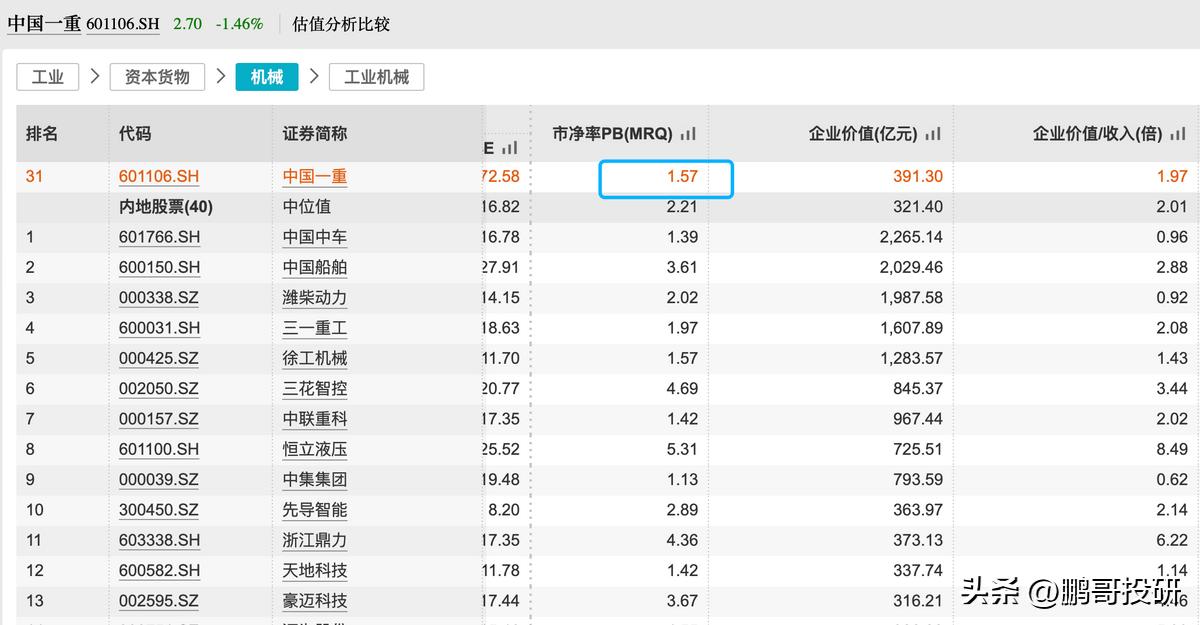The image size is (1200, 625).
Task: Select the 资本货物 category tab
Action: click(157, 76)
